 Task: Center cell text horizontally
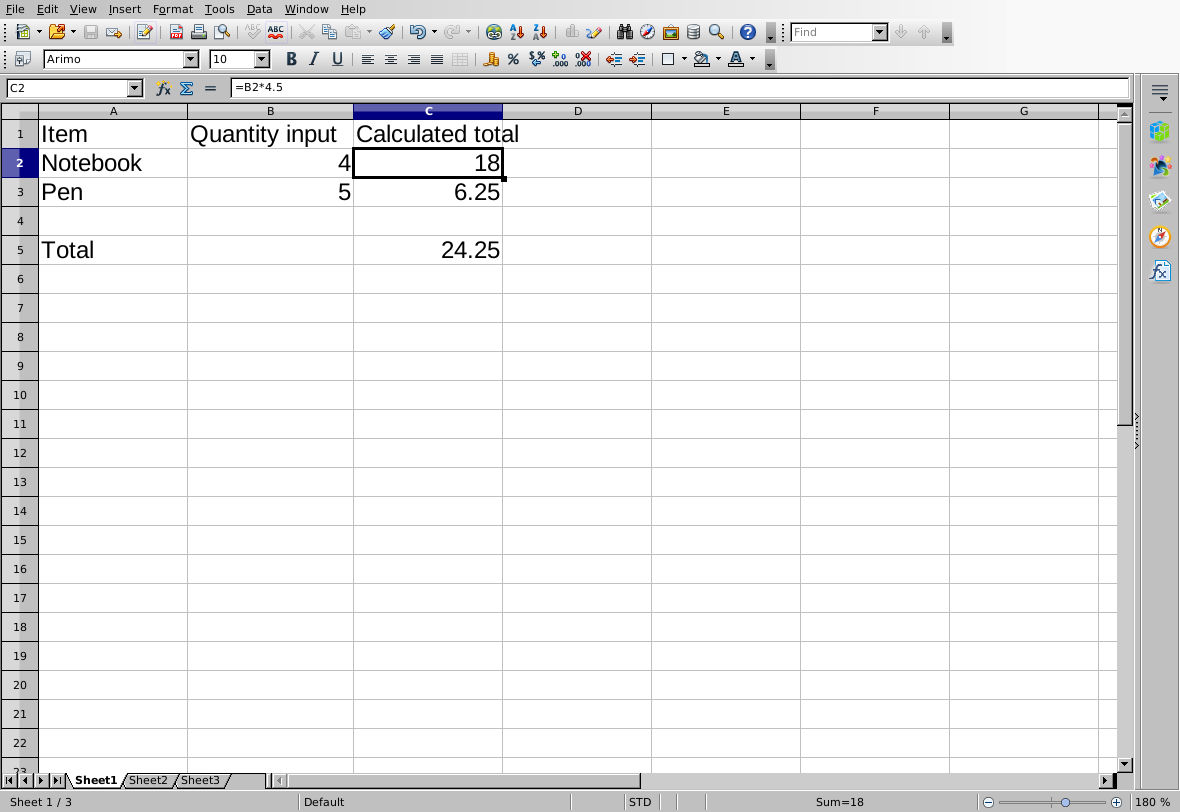(391, 59)
